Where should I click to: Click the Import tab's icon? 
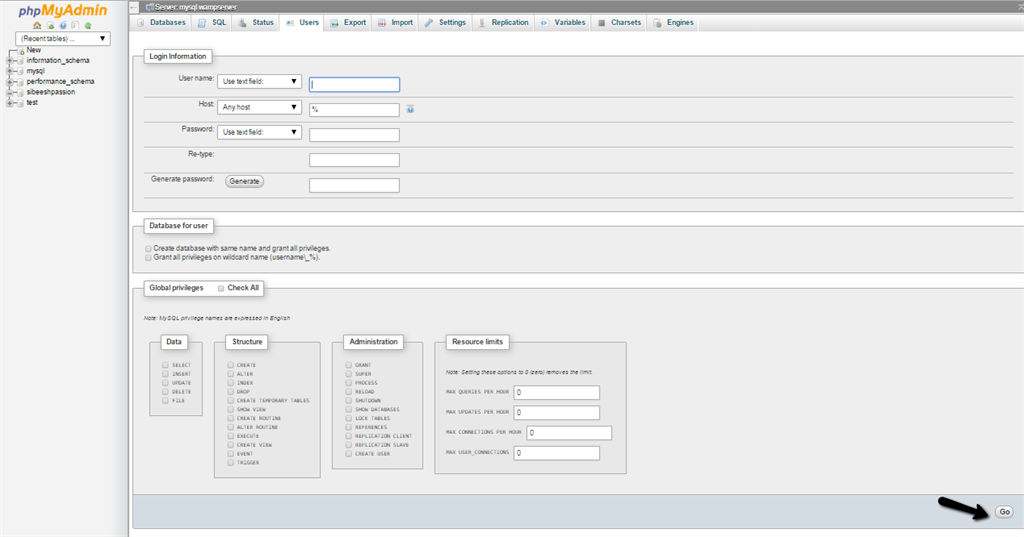pos(382,23)
